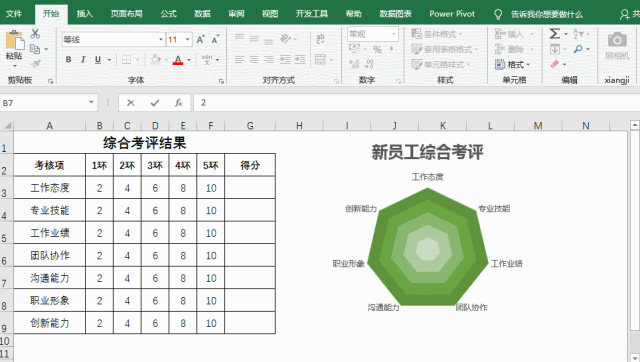The height and width of the screenshot is (362, 640).
Task: Open the underline style dropdown arrow
Action: (109, 60)
